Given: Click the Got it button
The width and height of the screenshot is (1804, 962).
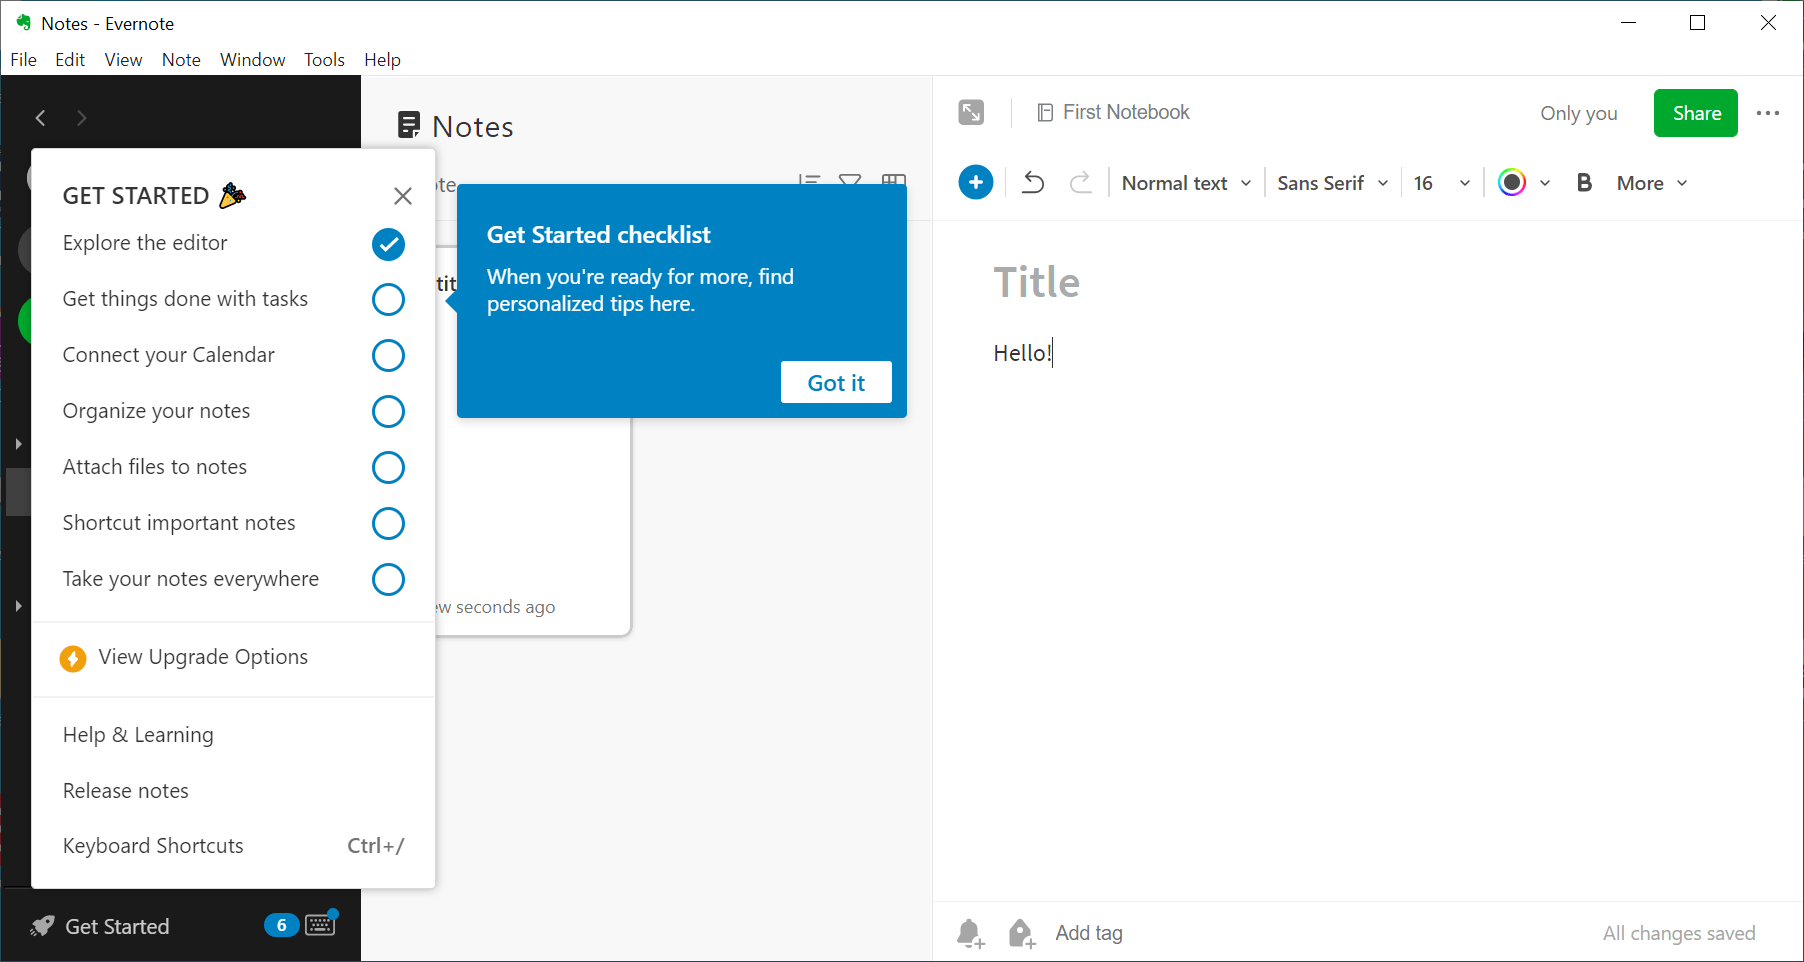Looking at the screenshot, I should [x=836, y=382].
